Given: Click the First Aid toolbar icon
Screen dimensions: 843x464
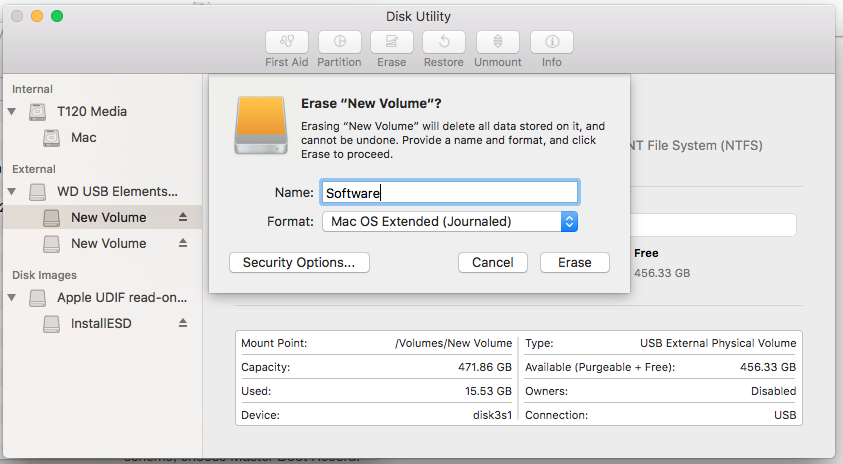Looking at the screenshot, I should coord(287,42).
